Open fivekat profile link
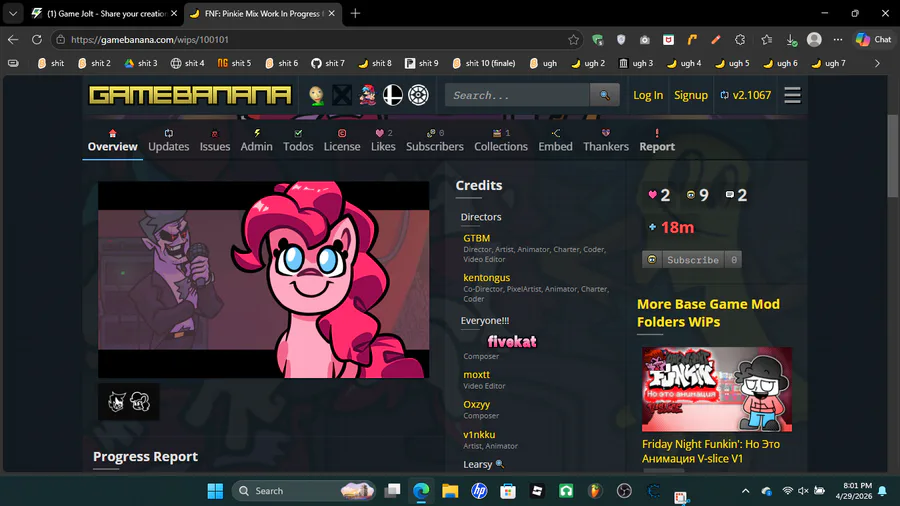 point(511,341)
